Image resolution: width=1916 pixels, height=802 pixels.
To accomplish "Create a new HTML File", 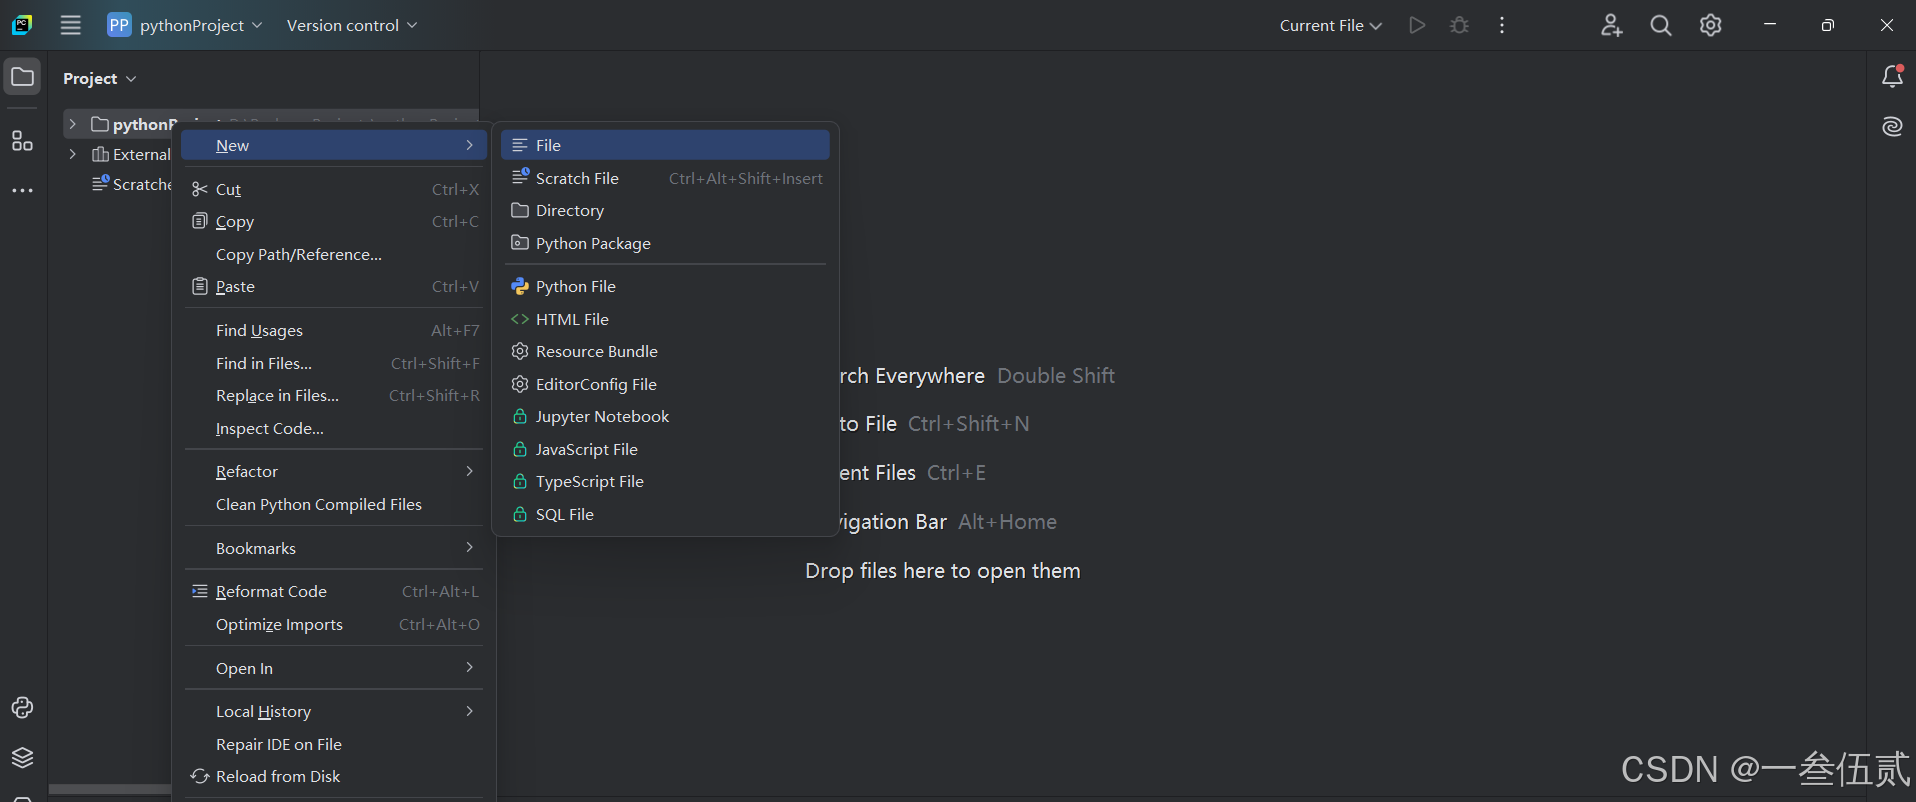I will tap(665, 319).
